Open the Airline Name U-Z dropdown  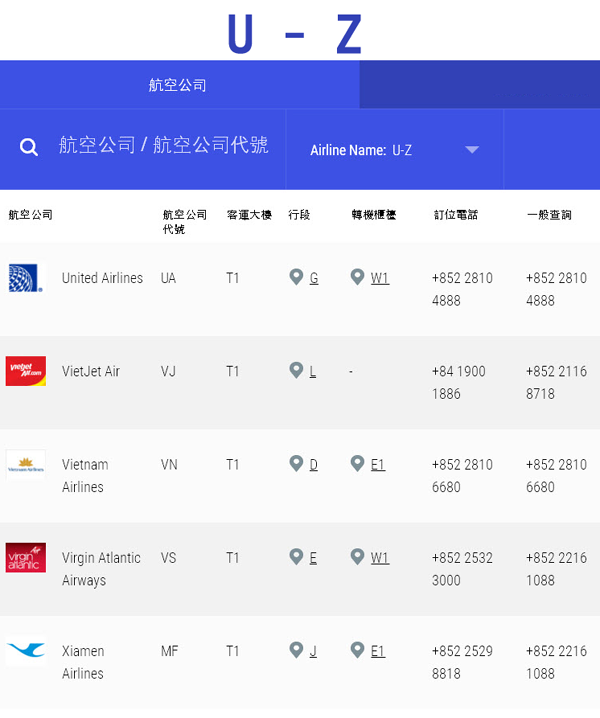point(394,150)
